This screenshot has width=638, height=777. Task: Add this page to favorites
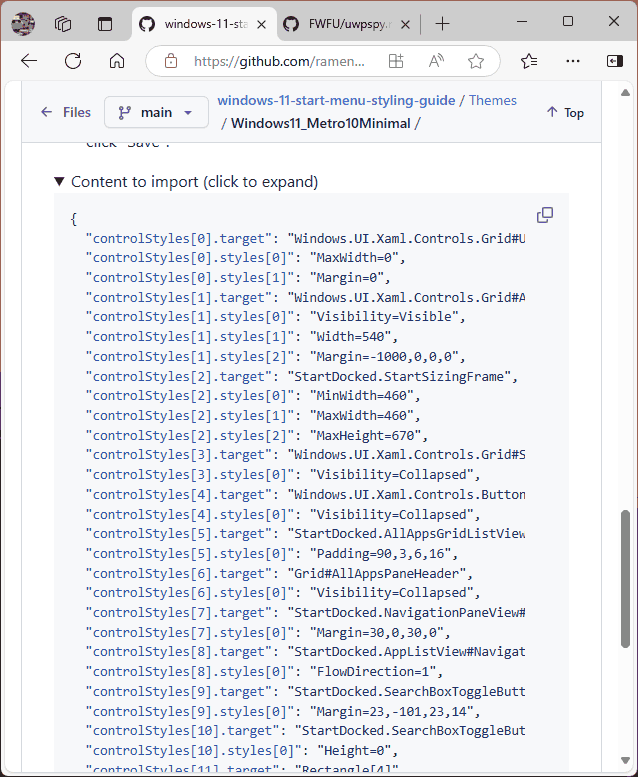[476, 61]
